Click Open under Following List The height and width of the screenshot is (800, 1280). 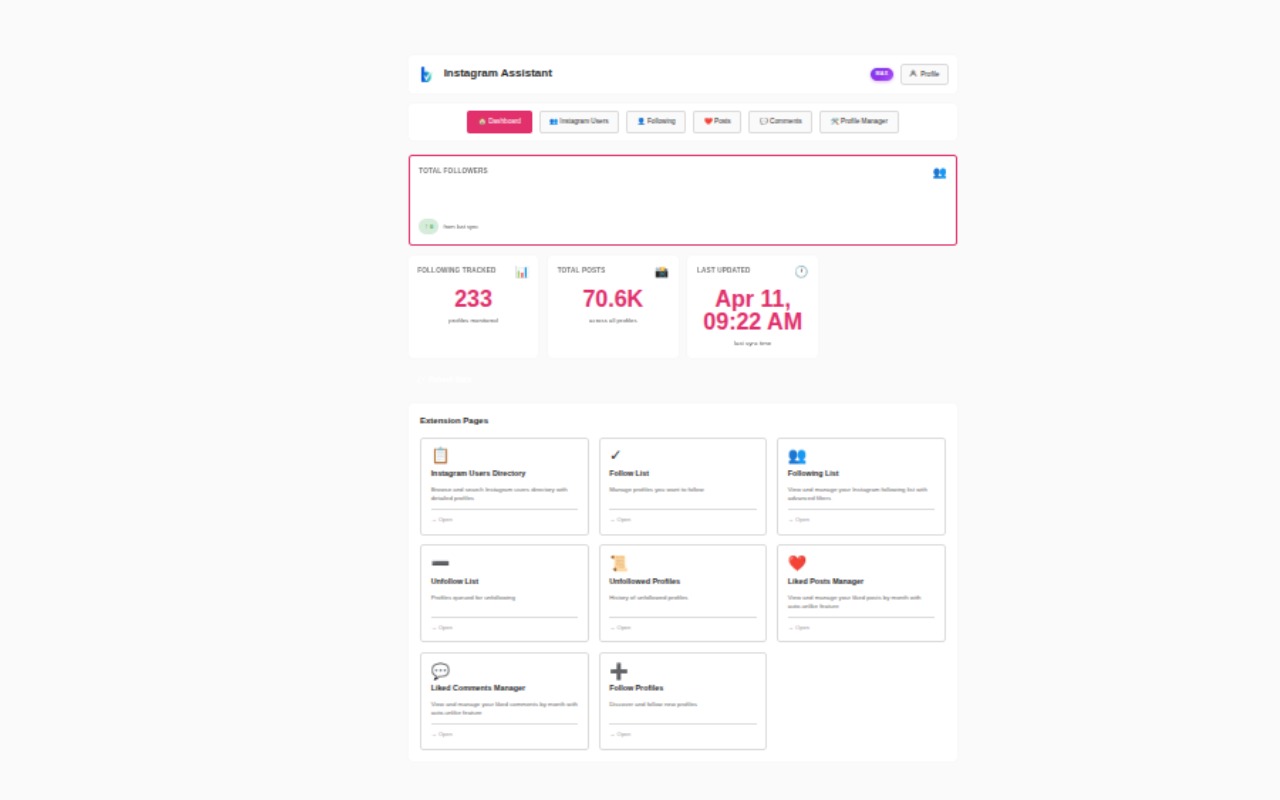pos(798,520)
